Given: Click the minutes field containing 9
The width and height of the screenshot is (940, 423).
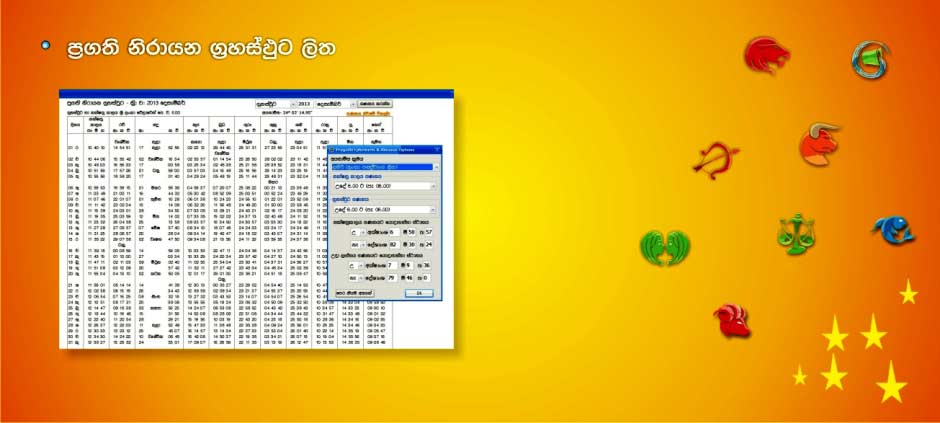Looking at the screenshot, I should coord(409,265).
